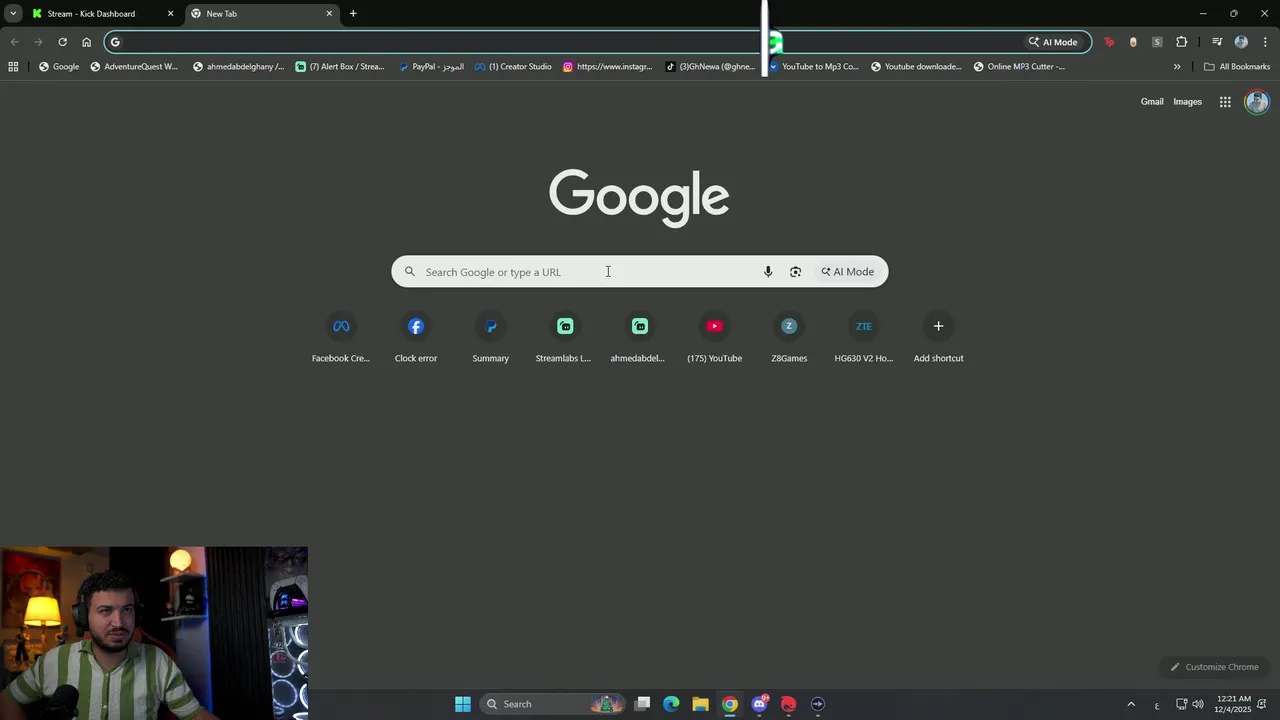Start voice search with the microphone icon

click(768, 272)
